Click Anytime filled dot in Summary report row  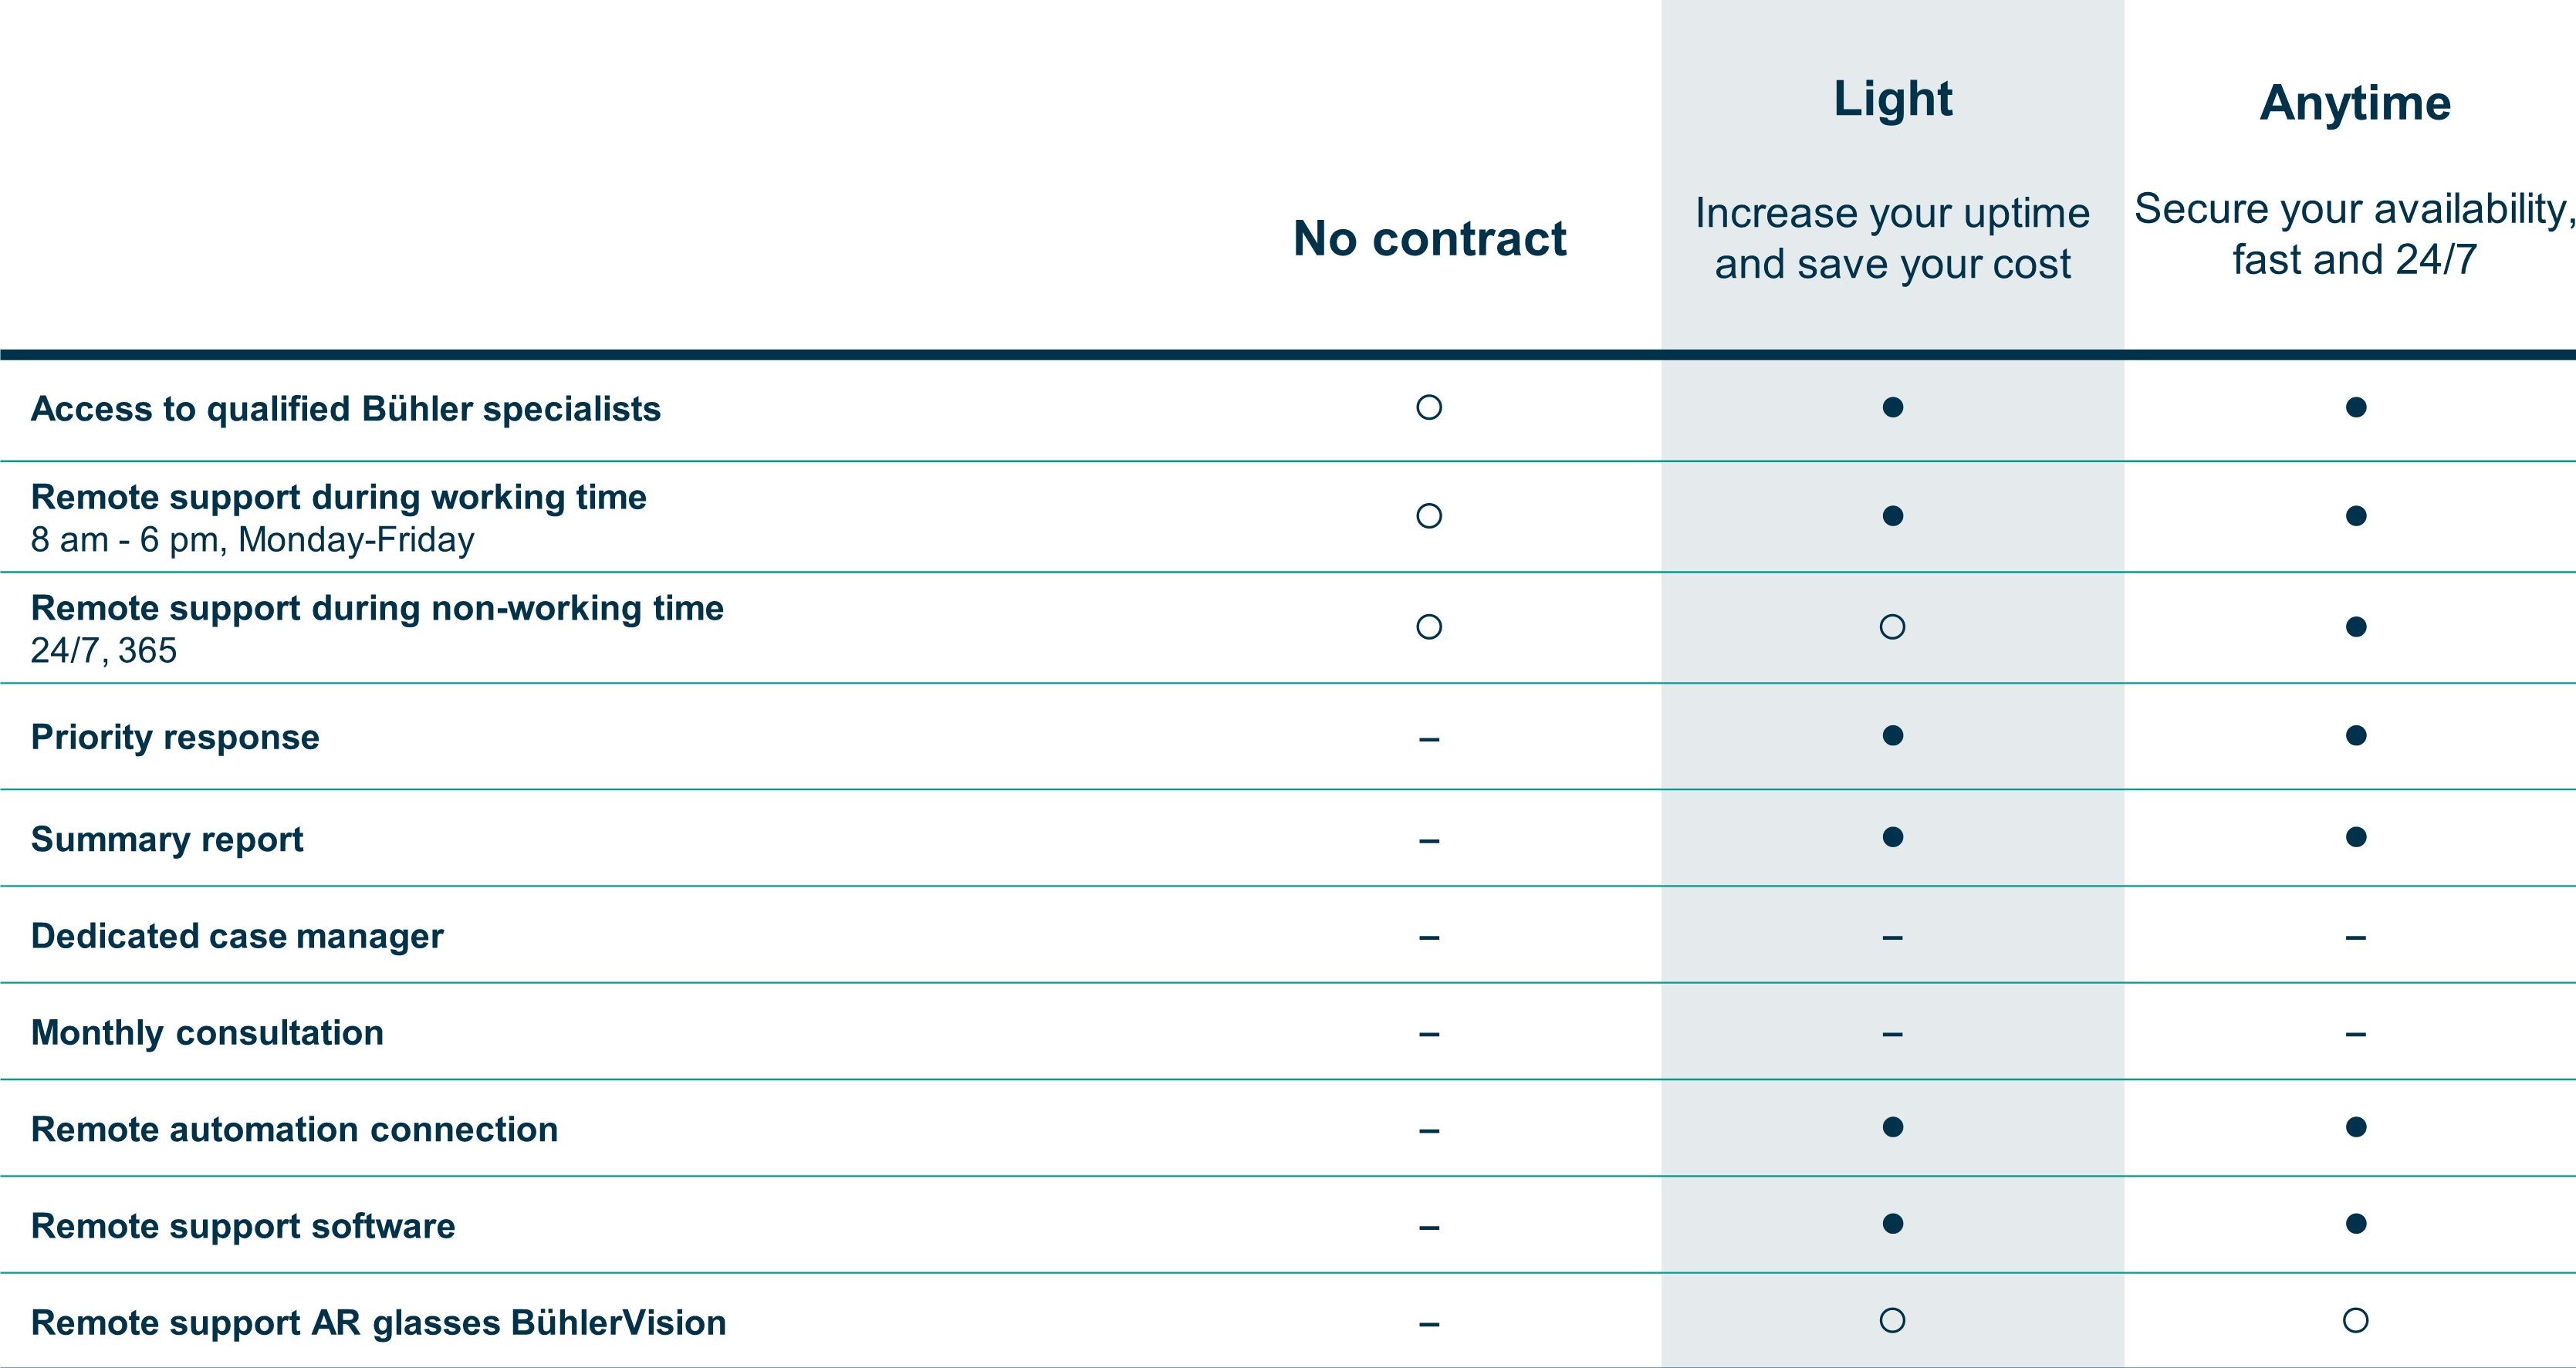pyautogui.click(x=2356, y=837)
